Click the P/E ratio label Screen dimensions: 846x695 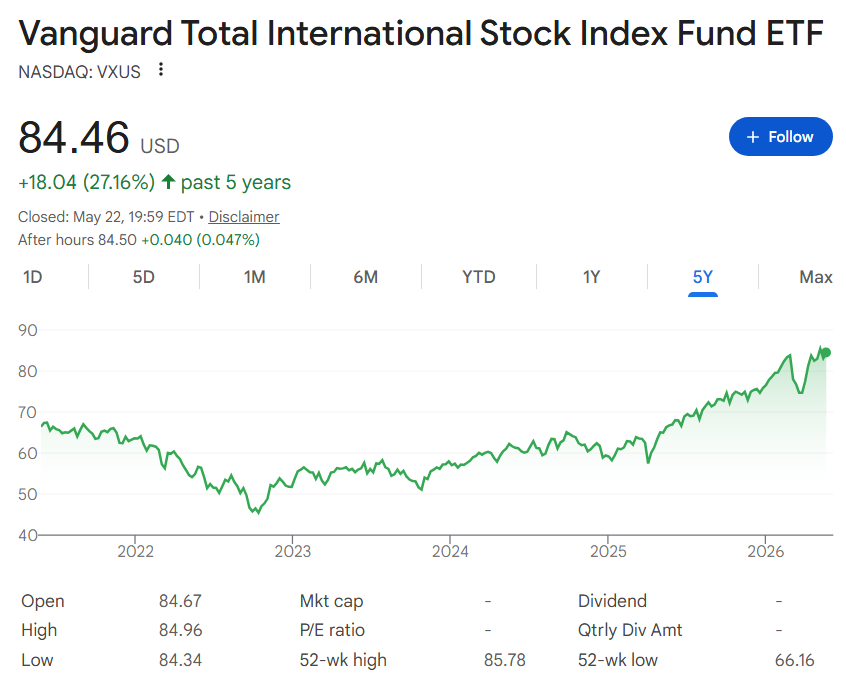[332, 630]
